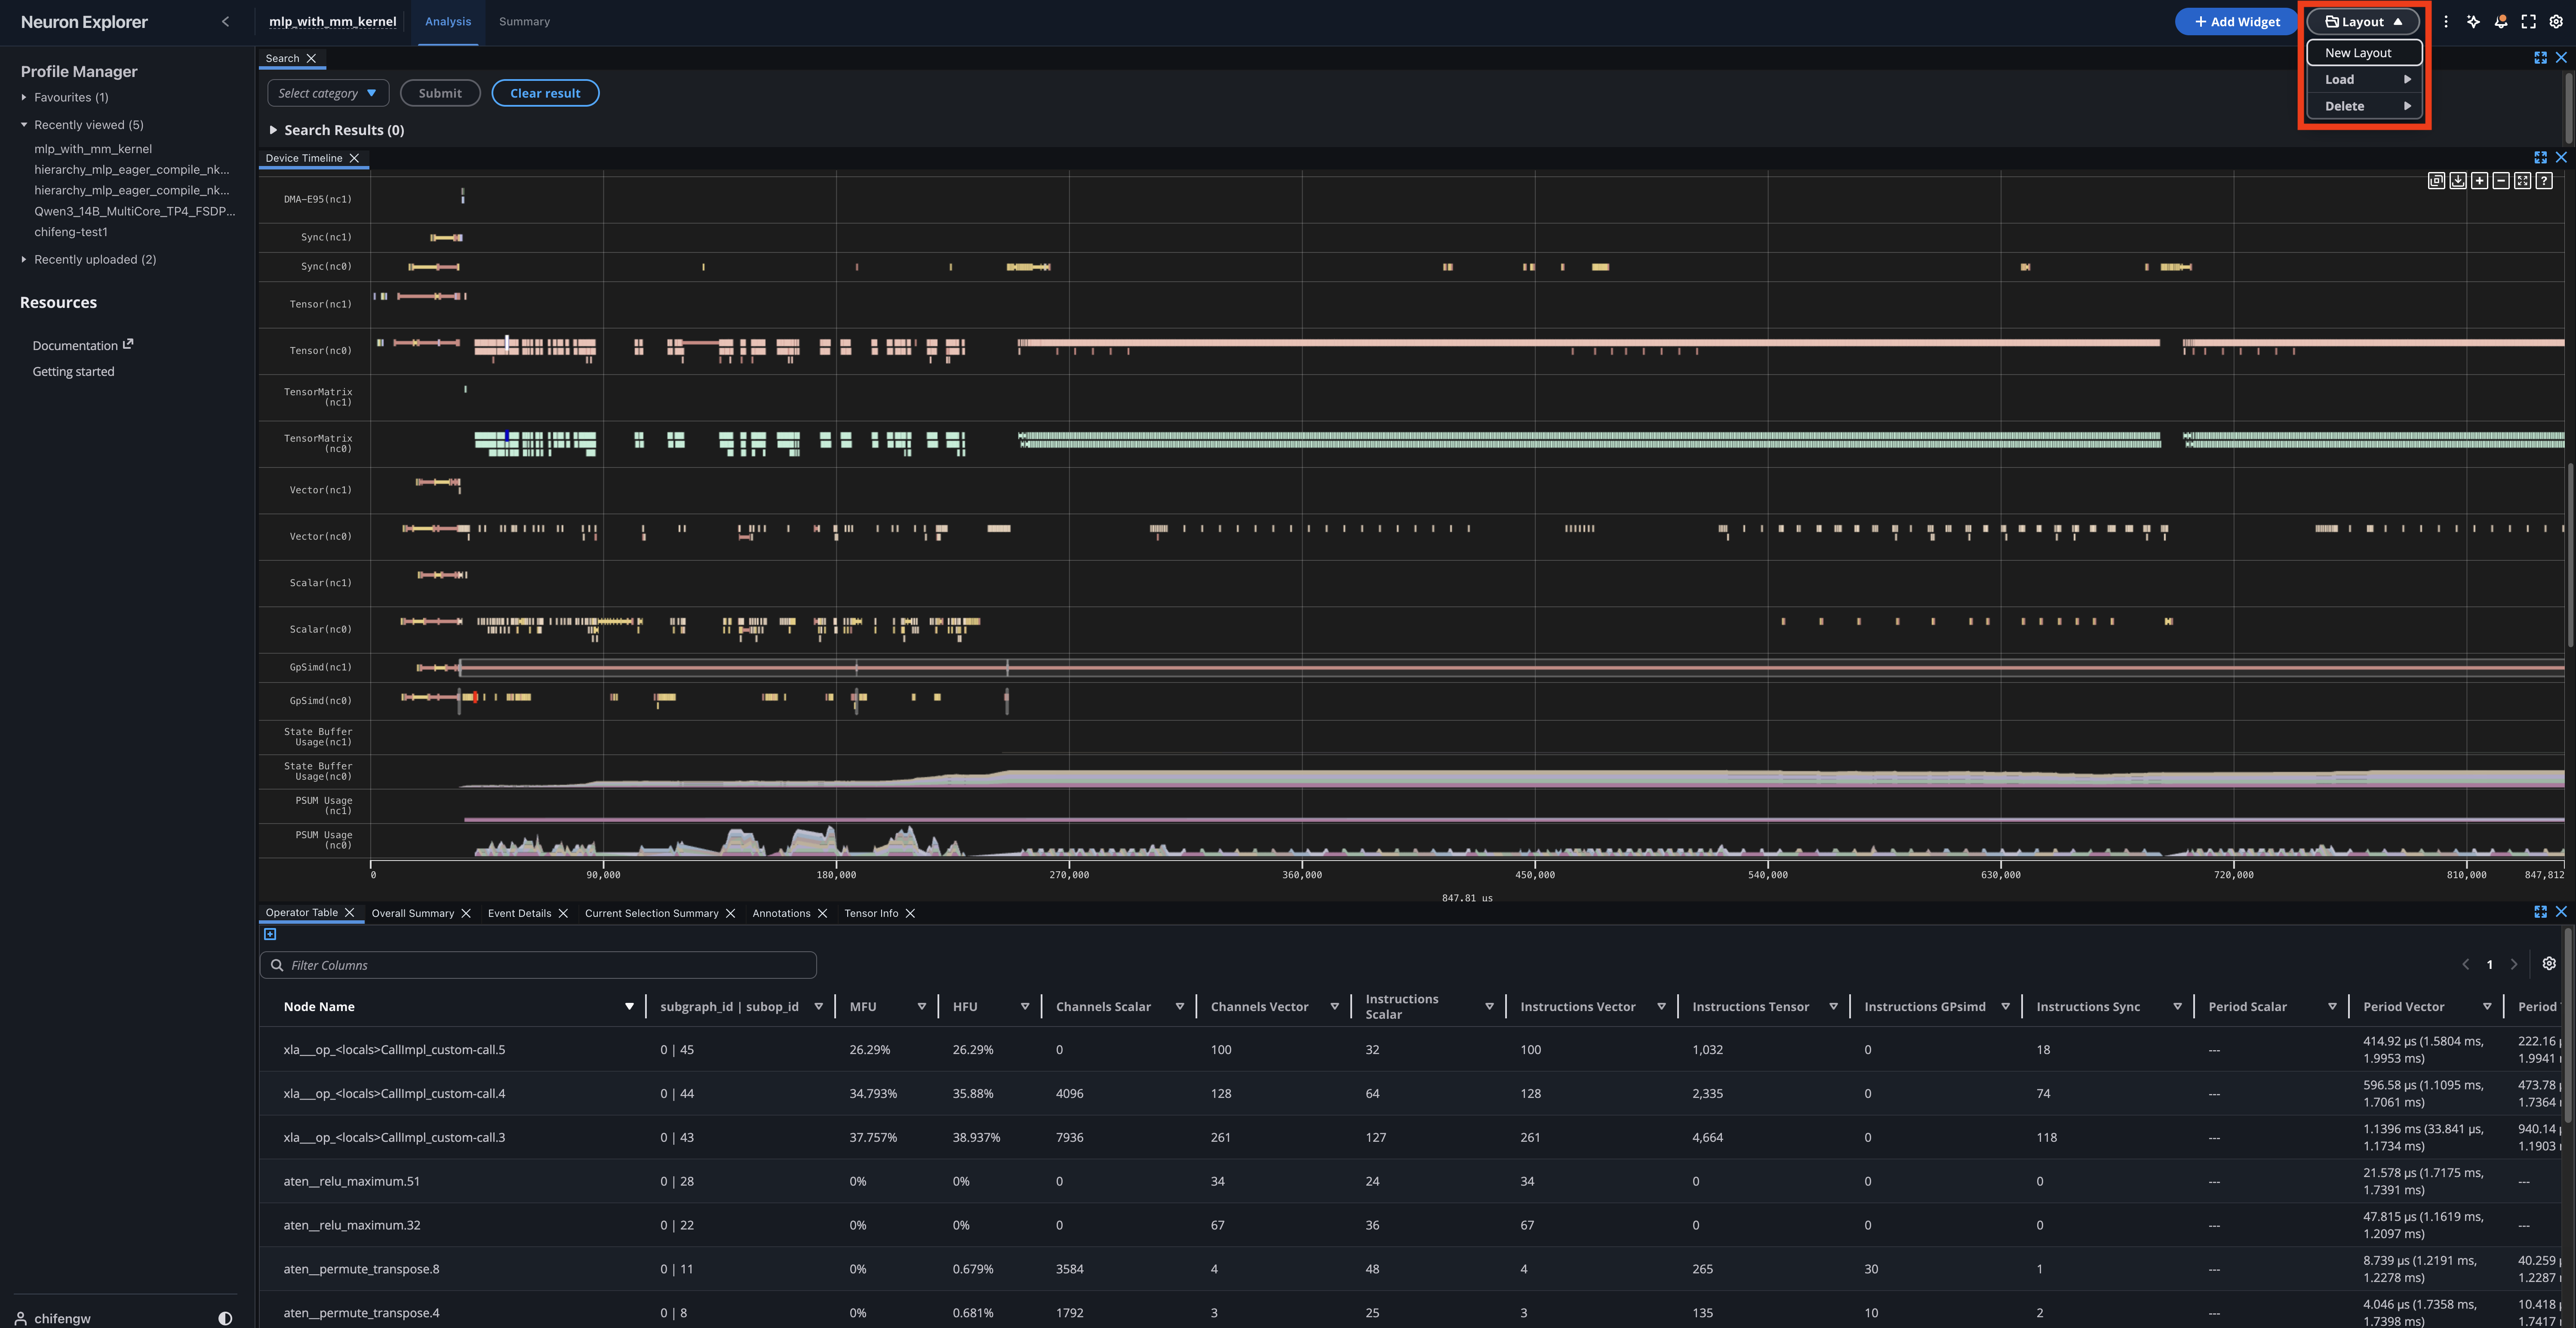Click the sparkle AI assistant icon
Screen dimensions: 2576x1328
pyautogui.click(x=2473, y=22)
